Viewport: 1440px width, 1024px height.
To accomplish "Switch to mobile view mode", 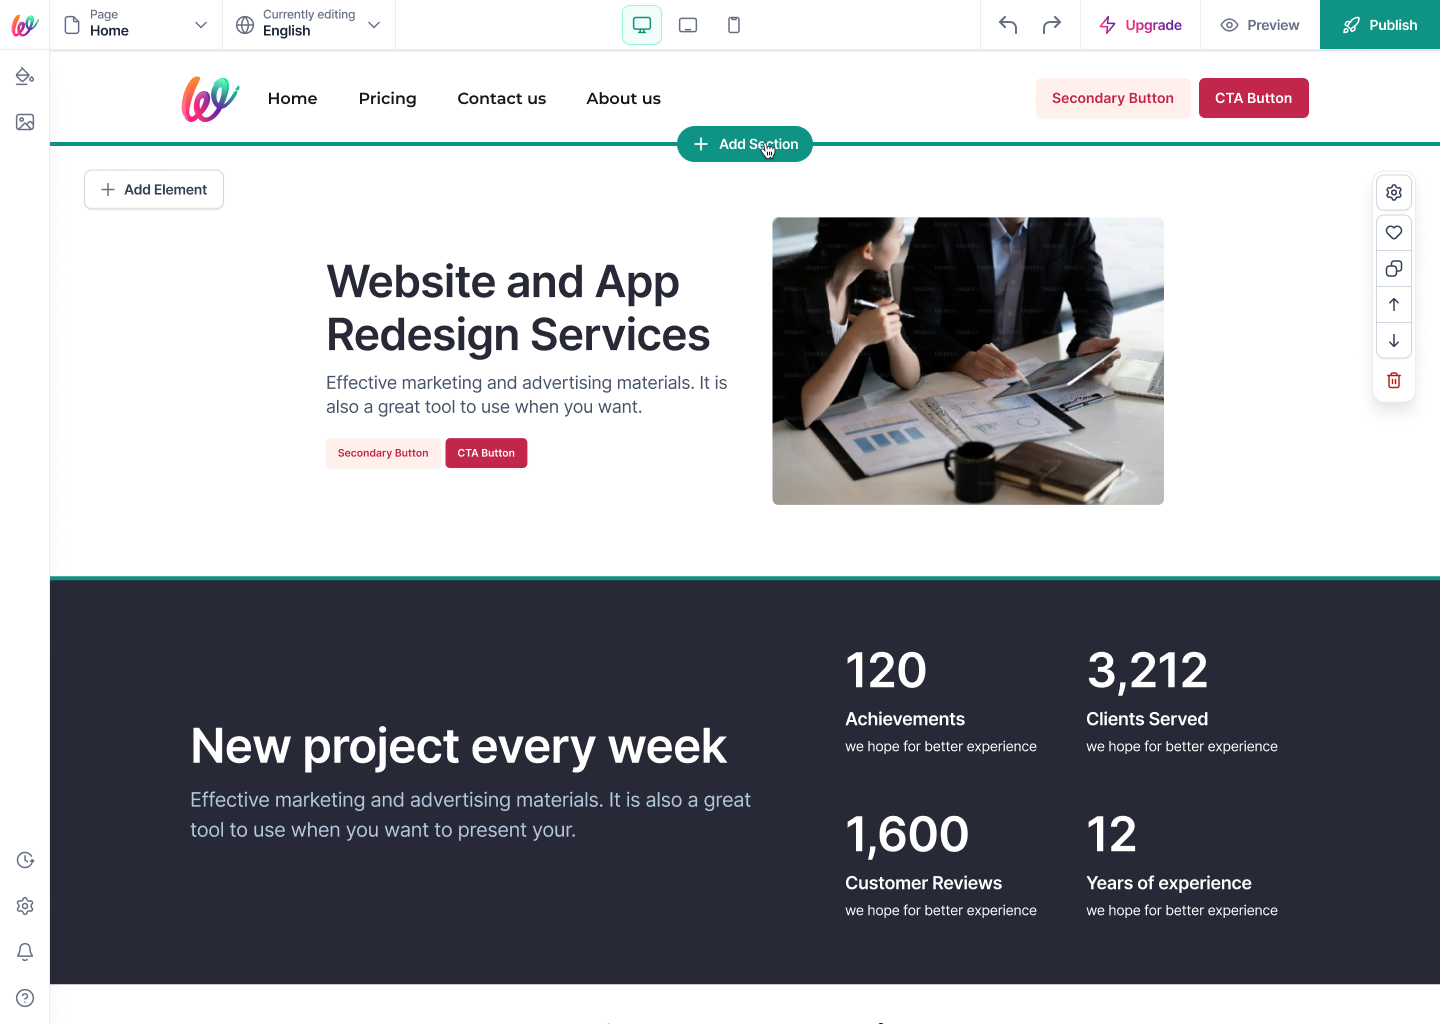I will point(734,25).
